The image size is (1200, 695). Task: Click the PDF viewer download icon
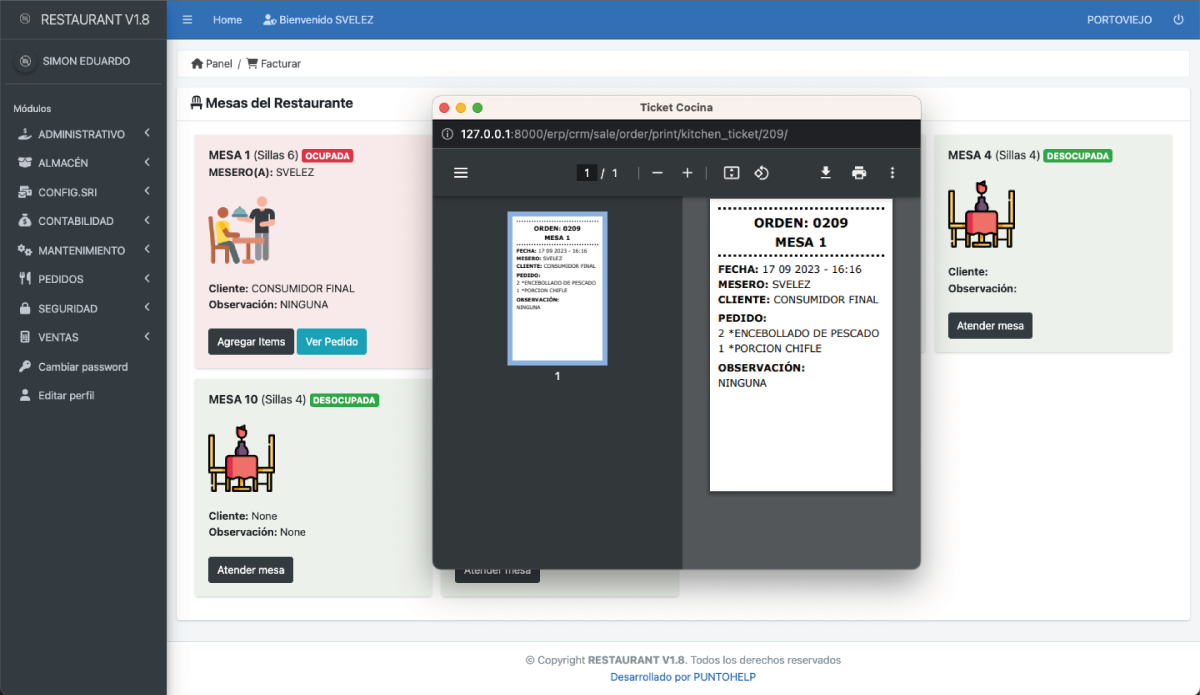click(x=826, y=173)
